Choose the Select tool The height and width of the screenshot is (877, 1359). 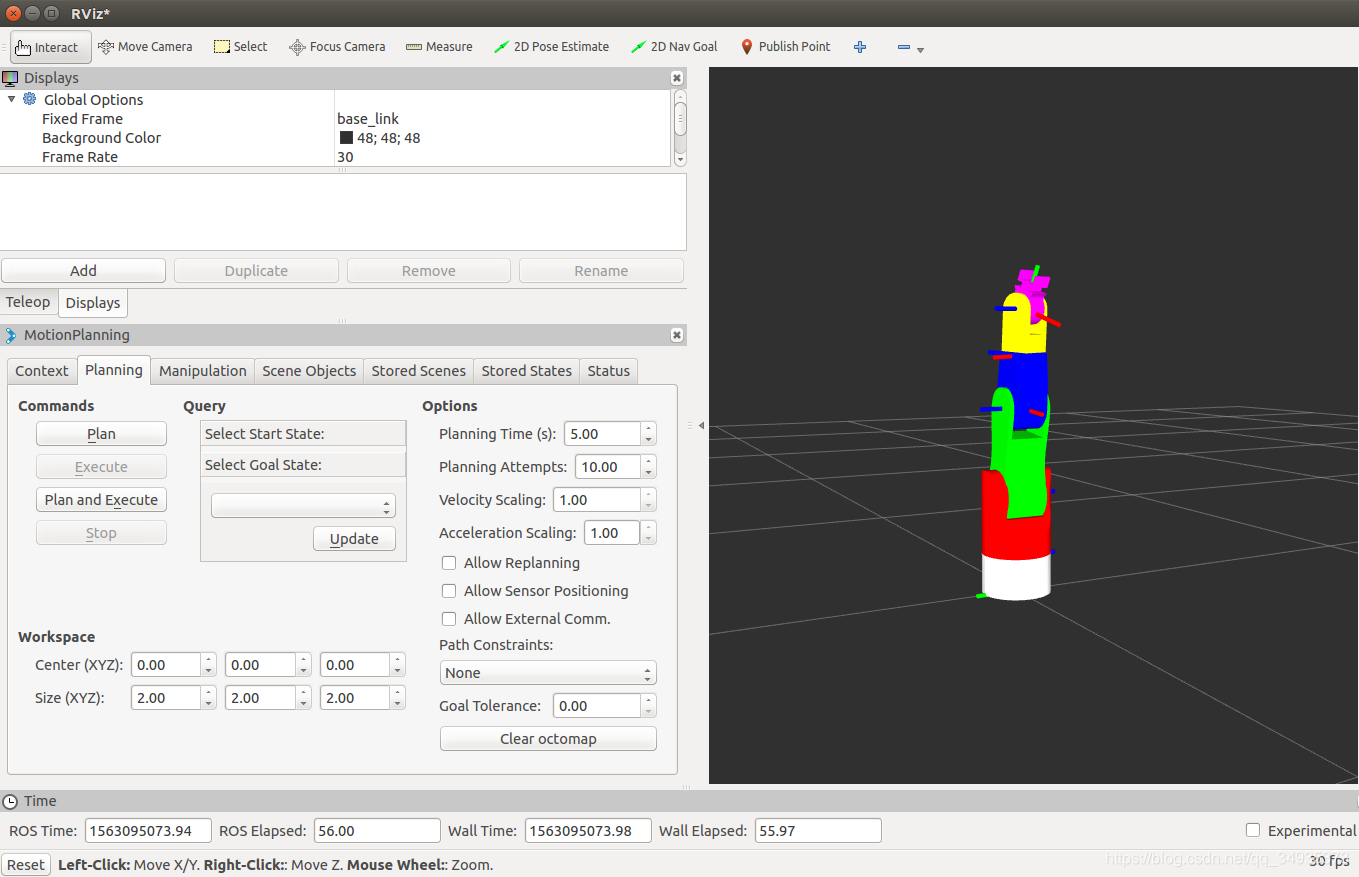pyautogui.click(x=240, y=47)
